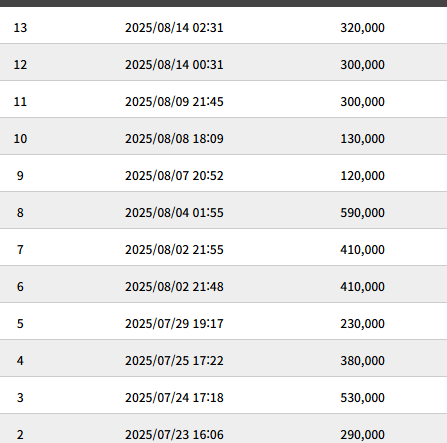Viewport: 447px width, 443px height.
Task: Click the 2025/08/14 02:31 timestamp
Action: pyautogui.click(x=174, y=28)
